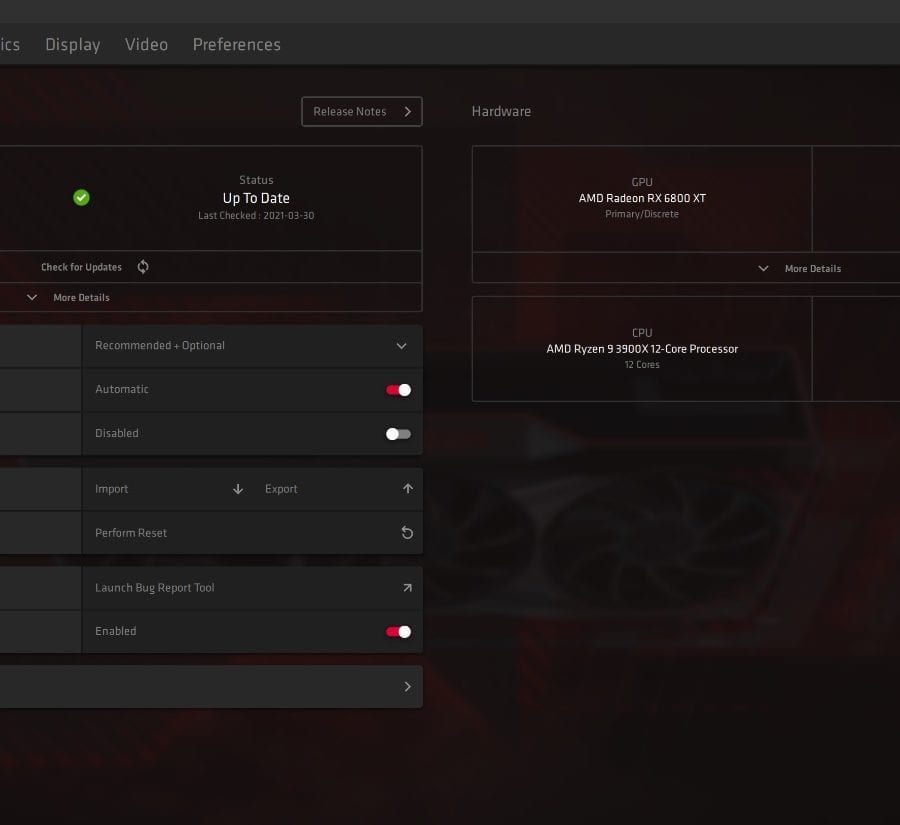The image size is (900, 825).
Task: Toggle the Automatic switch off
Action: tap(398, 390)
